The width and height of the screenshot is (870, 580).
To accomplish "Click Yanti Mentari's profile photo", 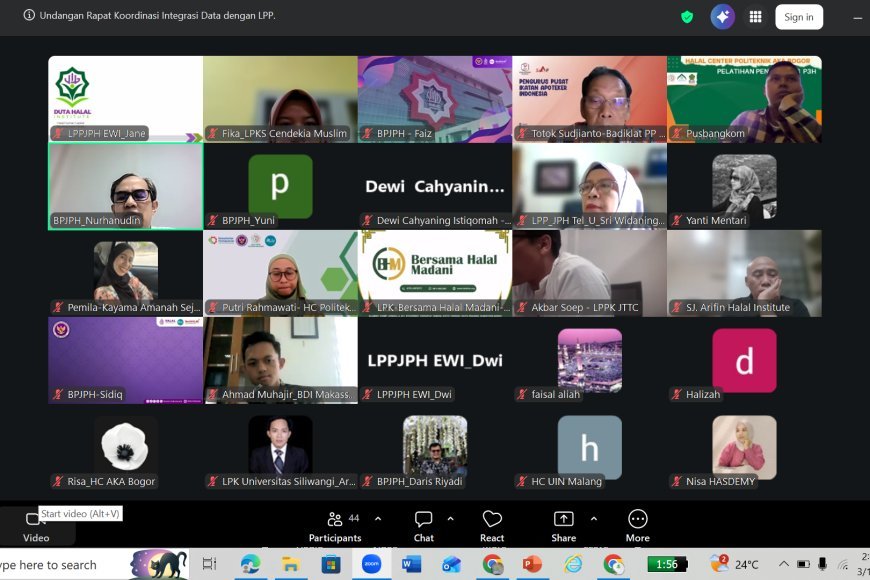I will pos(744,186).
